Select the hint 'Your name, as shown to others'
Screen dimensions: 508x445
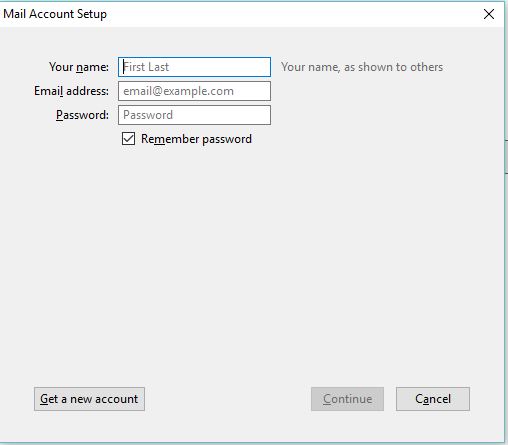pos(362,67)
